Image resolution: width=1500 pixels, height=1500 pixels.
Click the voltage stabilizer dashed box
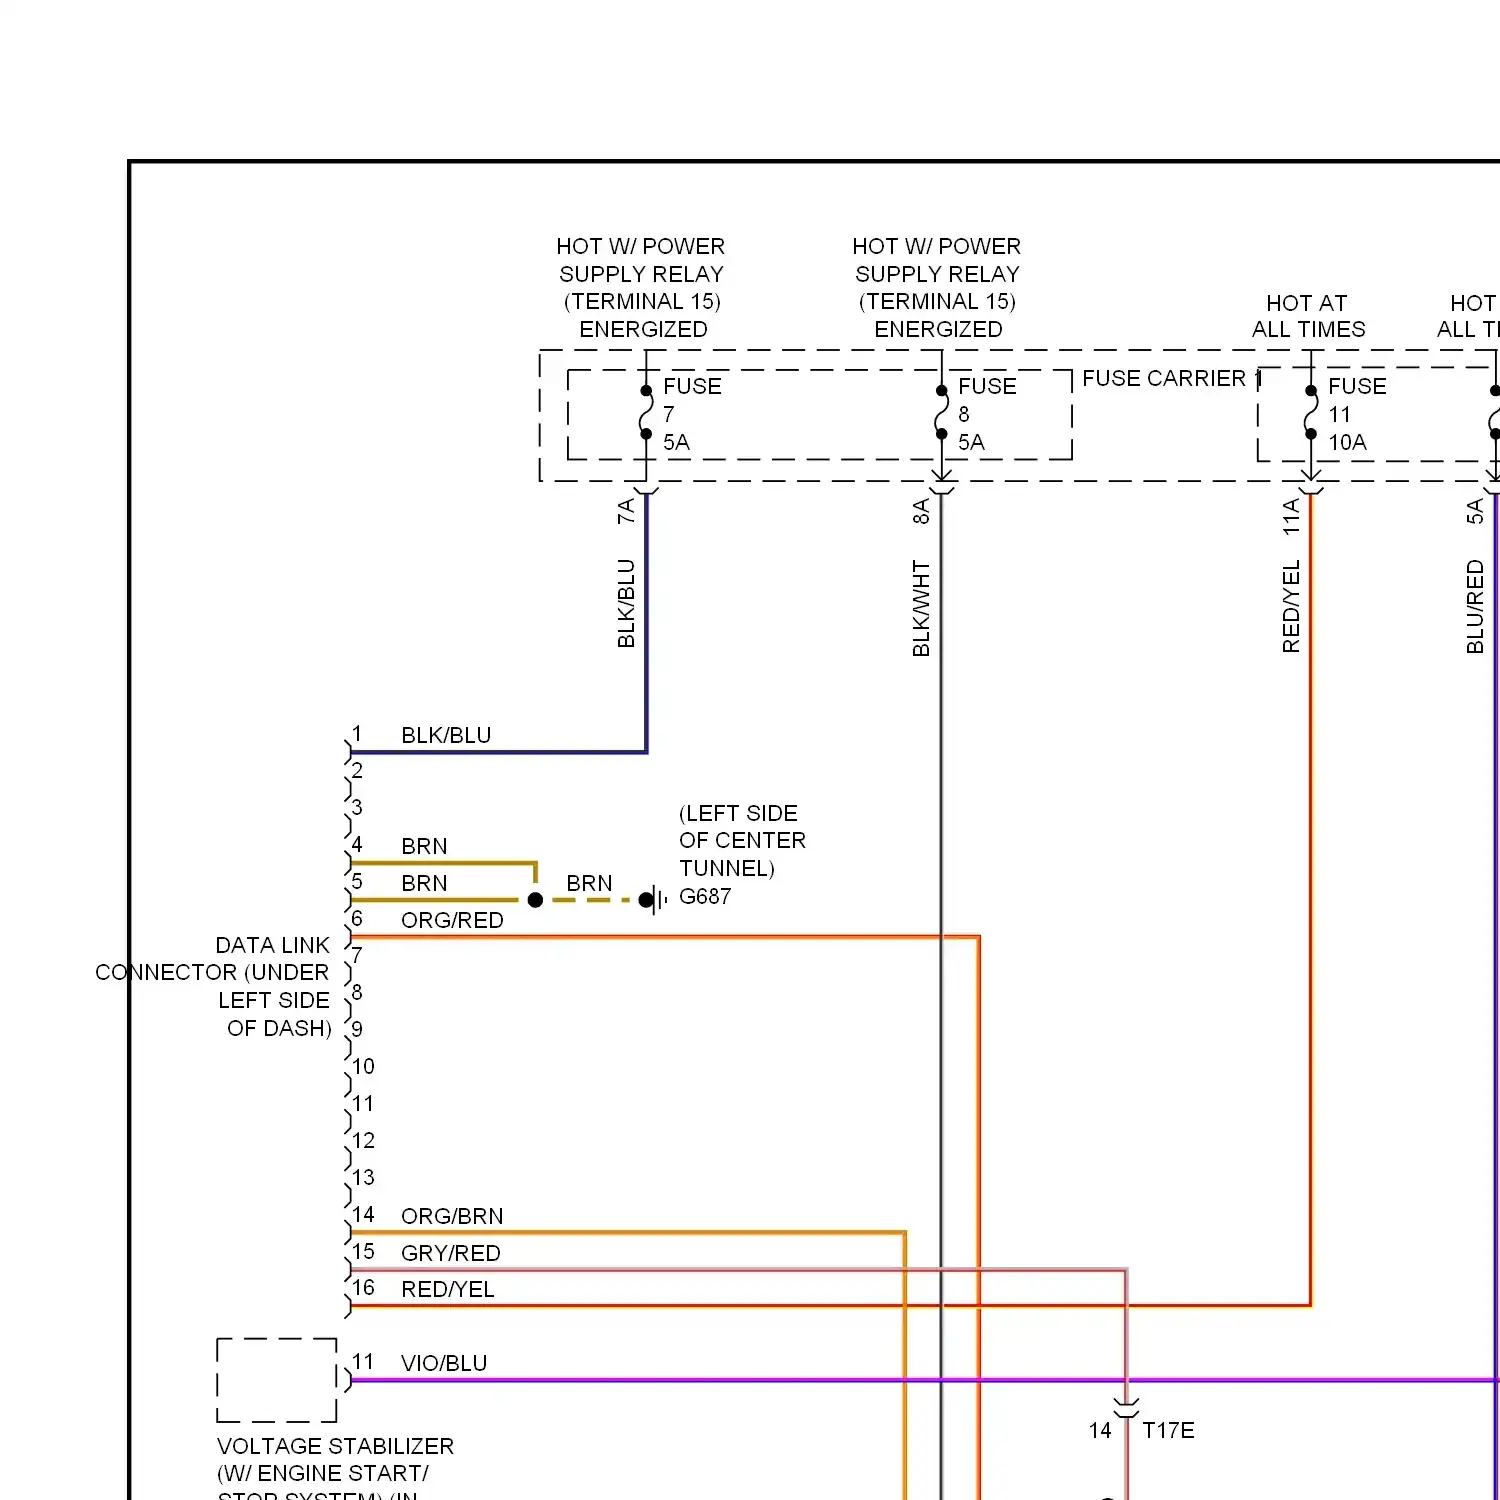[277, 1380]
